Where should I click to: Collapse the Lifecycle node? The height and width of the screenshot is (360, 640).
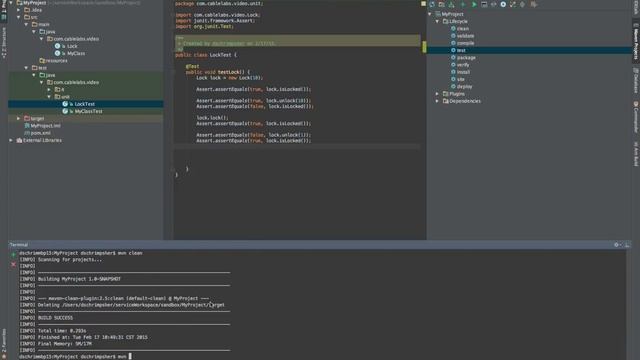[438, 22]
